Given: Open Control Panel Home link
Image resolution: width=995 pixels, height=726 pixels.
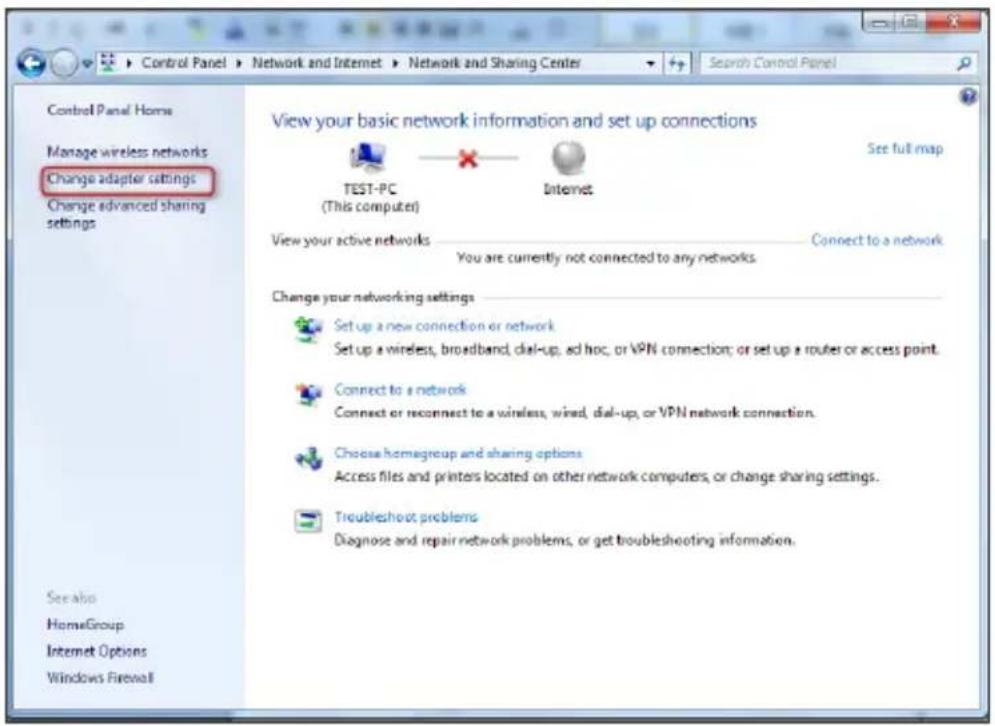Looking at the screenshot, I should 110,110.
